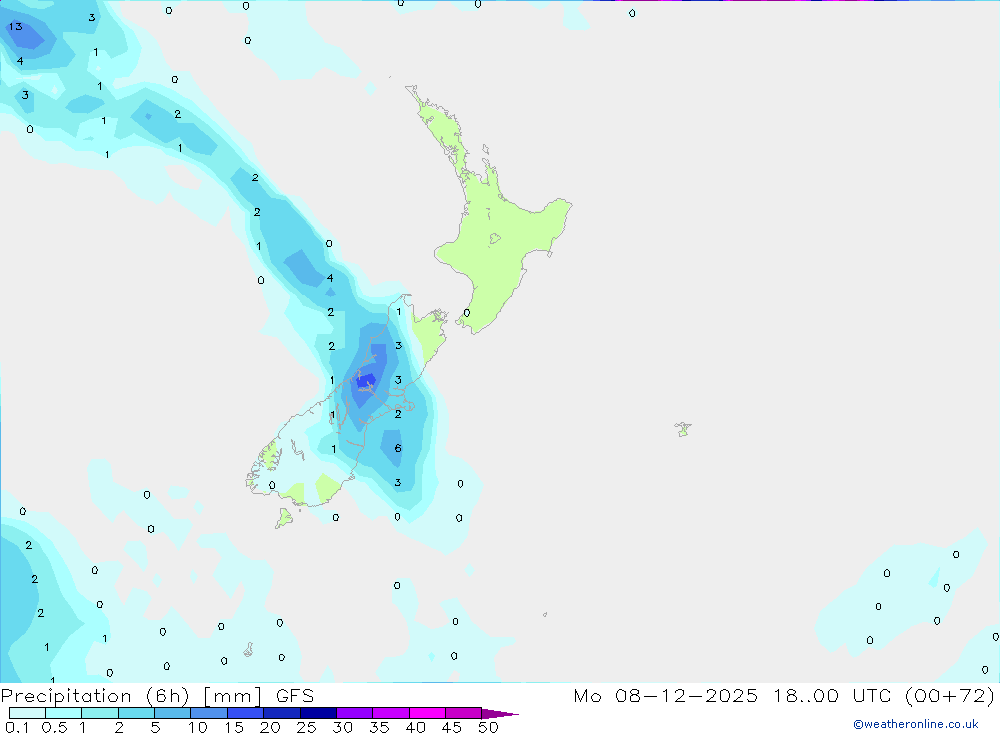Click the '25' legend scale label
This screenshot has height=733, width=1000.
coord(307,727)
